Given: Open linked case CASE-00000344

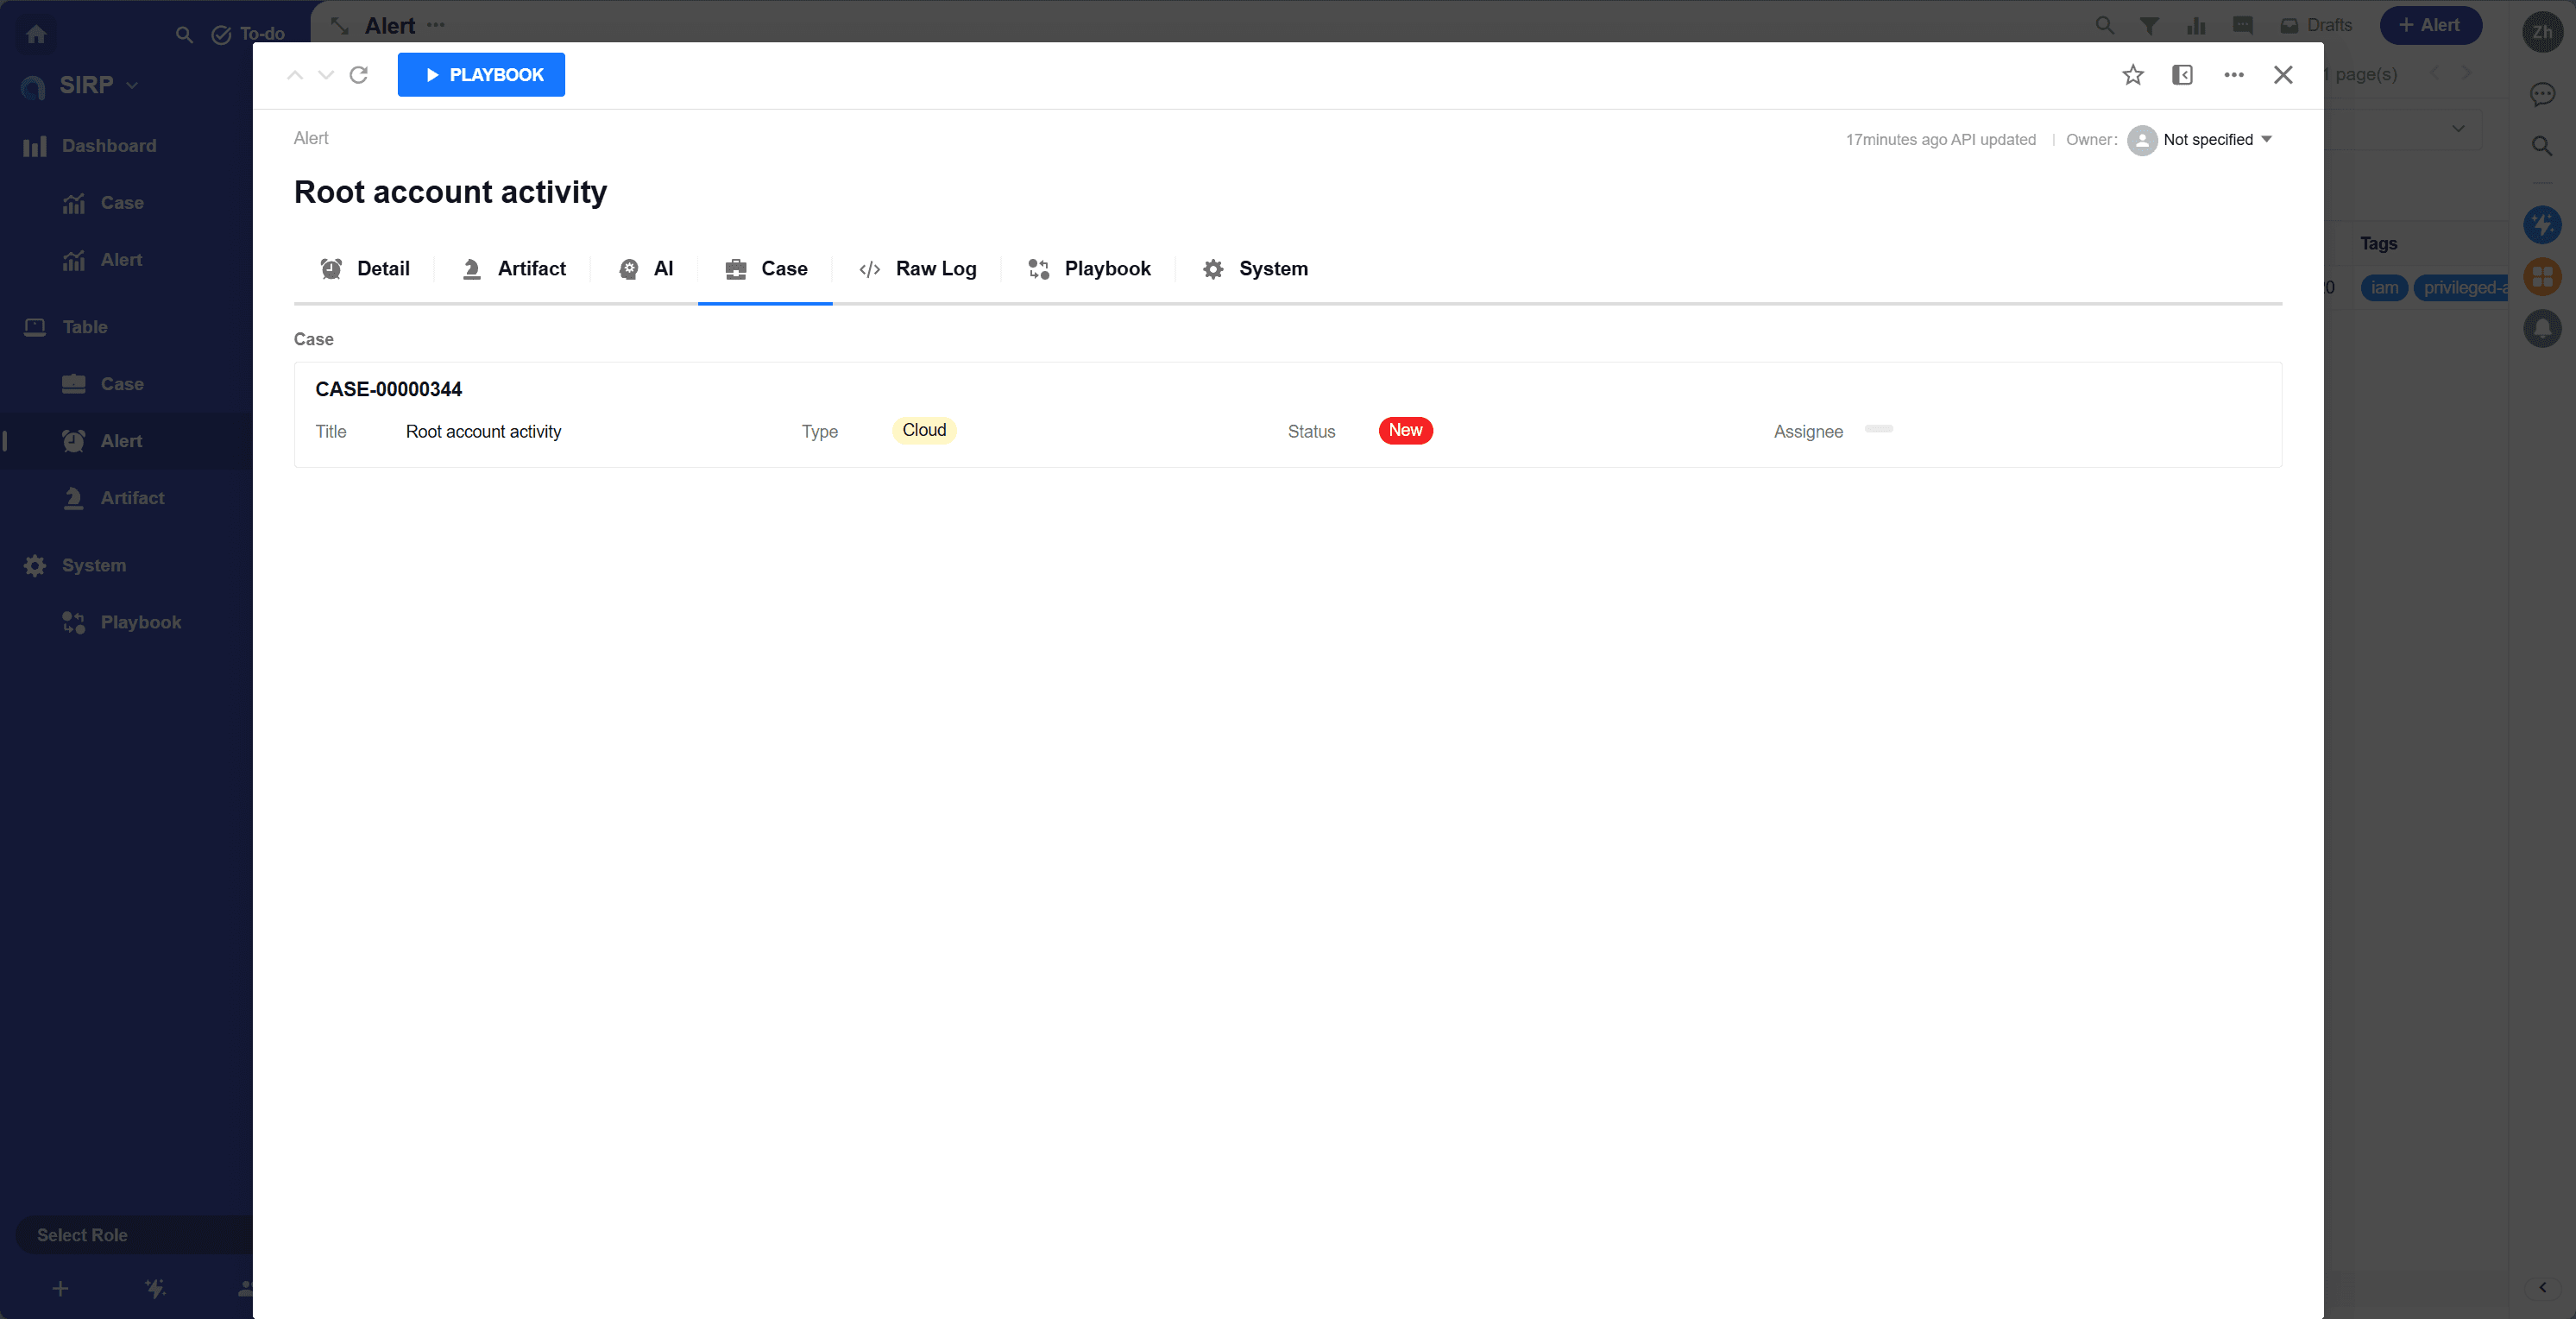Looking at the screenshot, I should click(389, 389).
